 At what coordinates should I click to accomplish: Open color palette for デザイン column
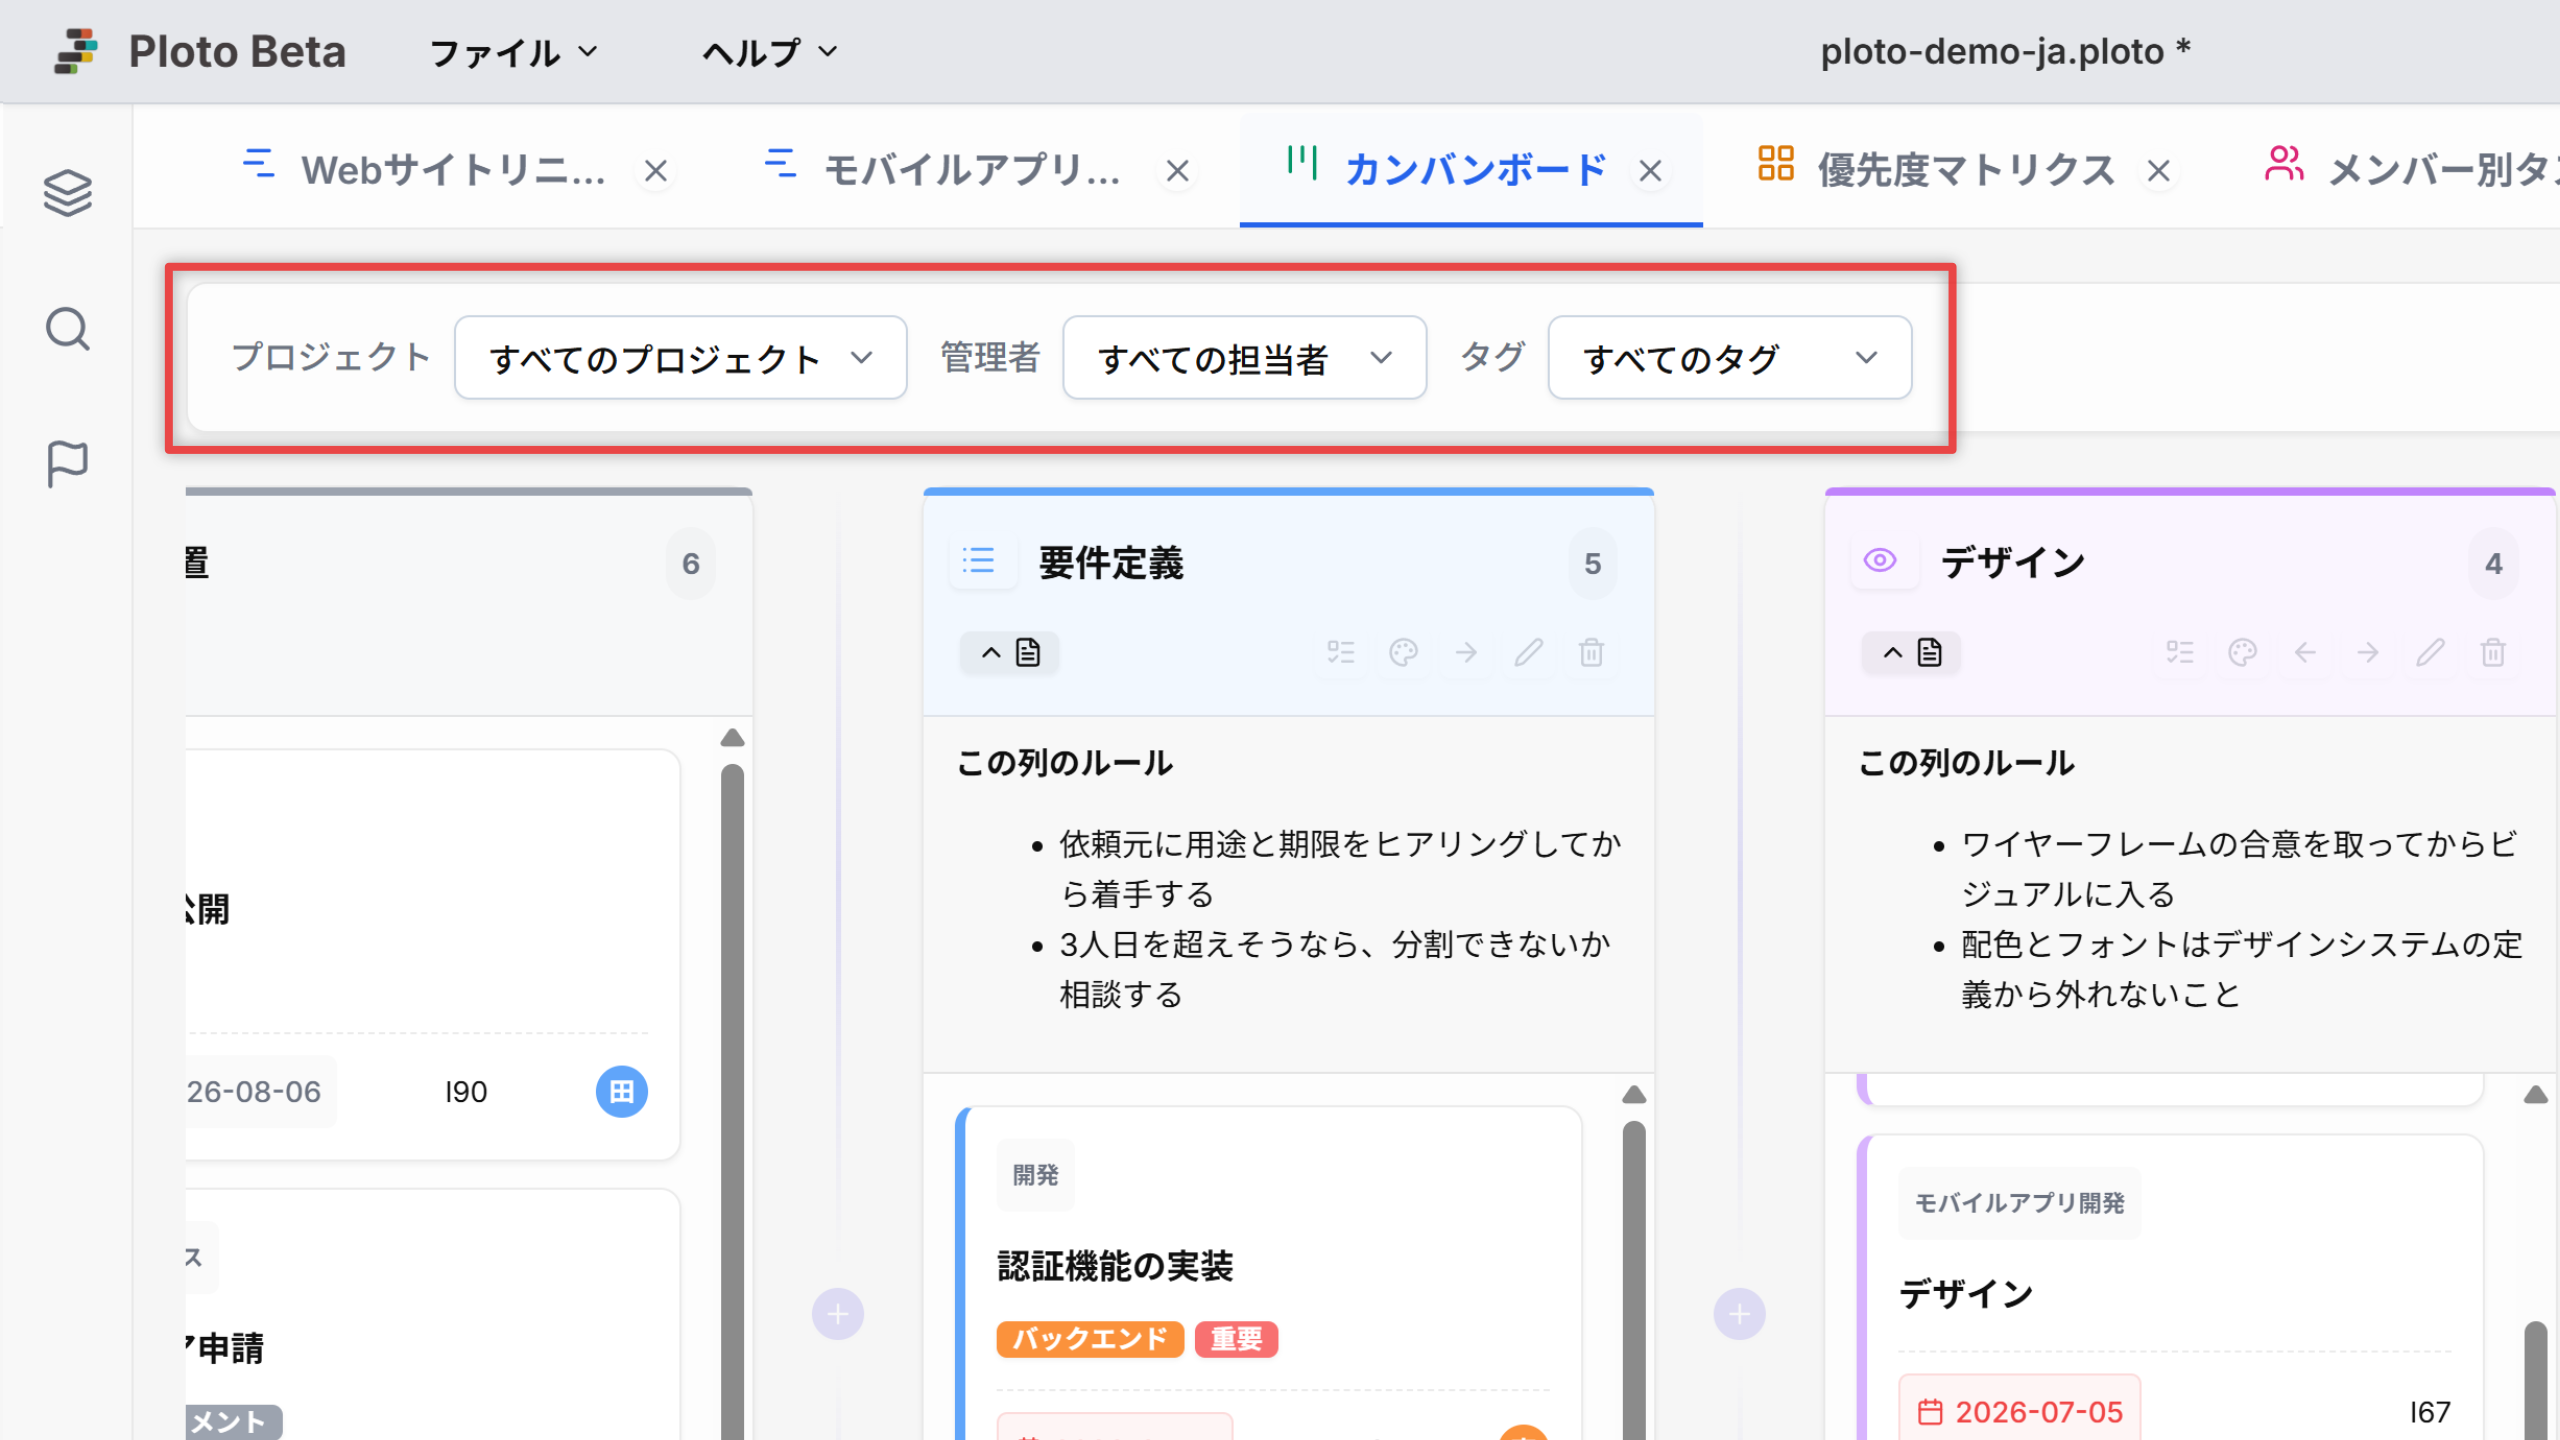[2243, 653]
